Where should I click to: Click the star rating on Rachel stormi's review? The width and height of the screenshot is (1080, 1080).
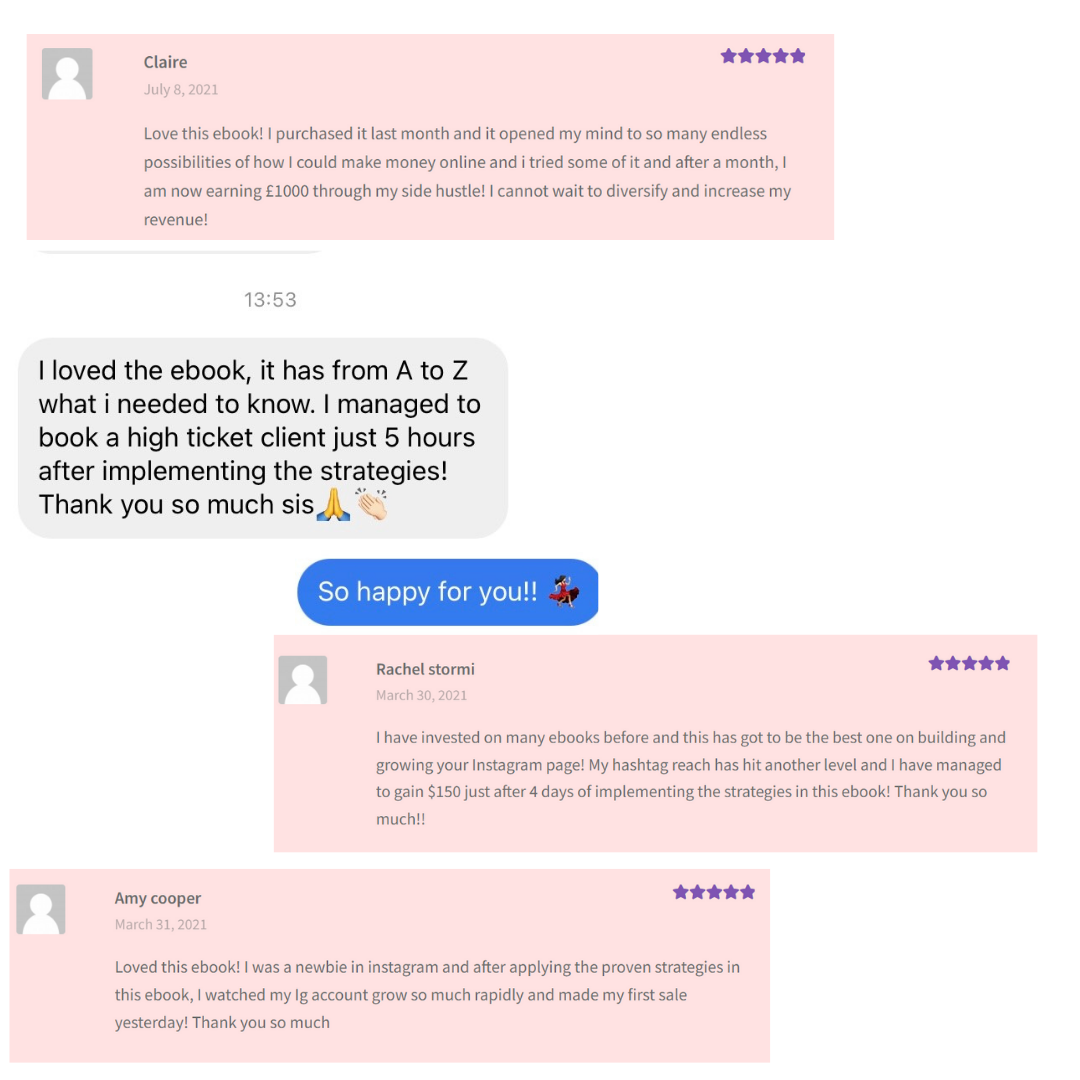coord(969,663)
